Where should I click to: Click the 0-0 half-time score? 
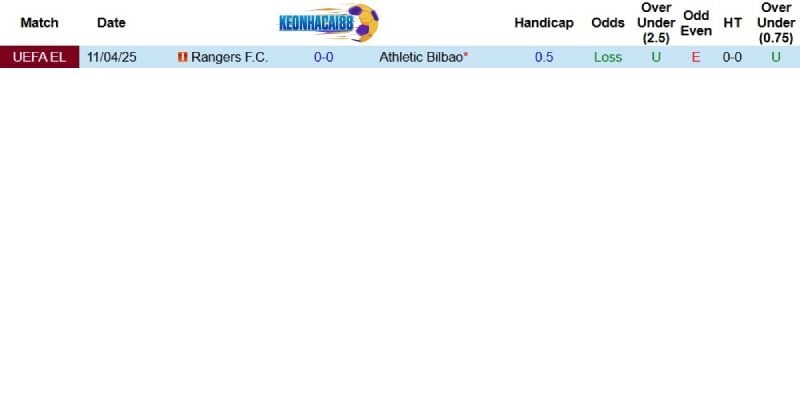(732, 57)
